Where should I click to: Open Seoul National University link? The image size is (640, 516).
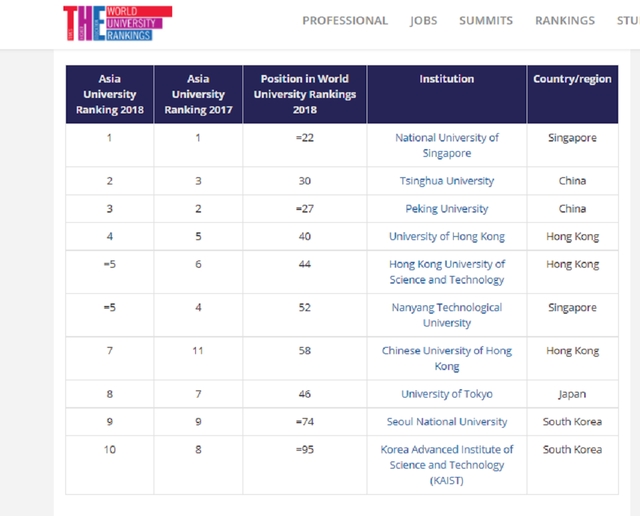(x=447, y=422)
